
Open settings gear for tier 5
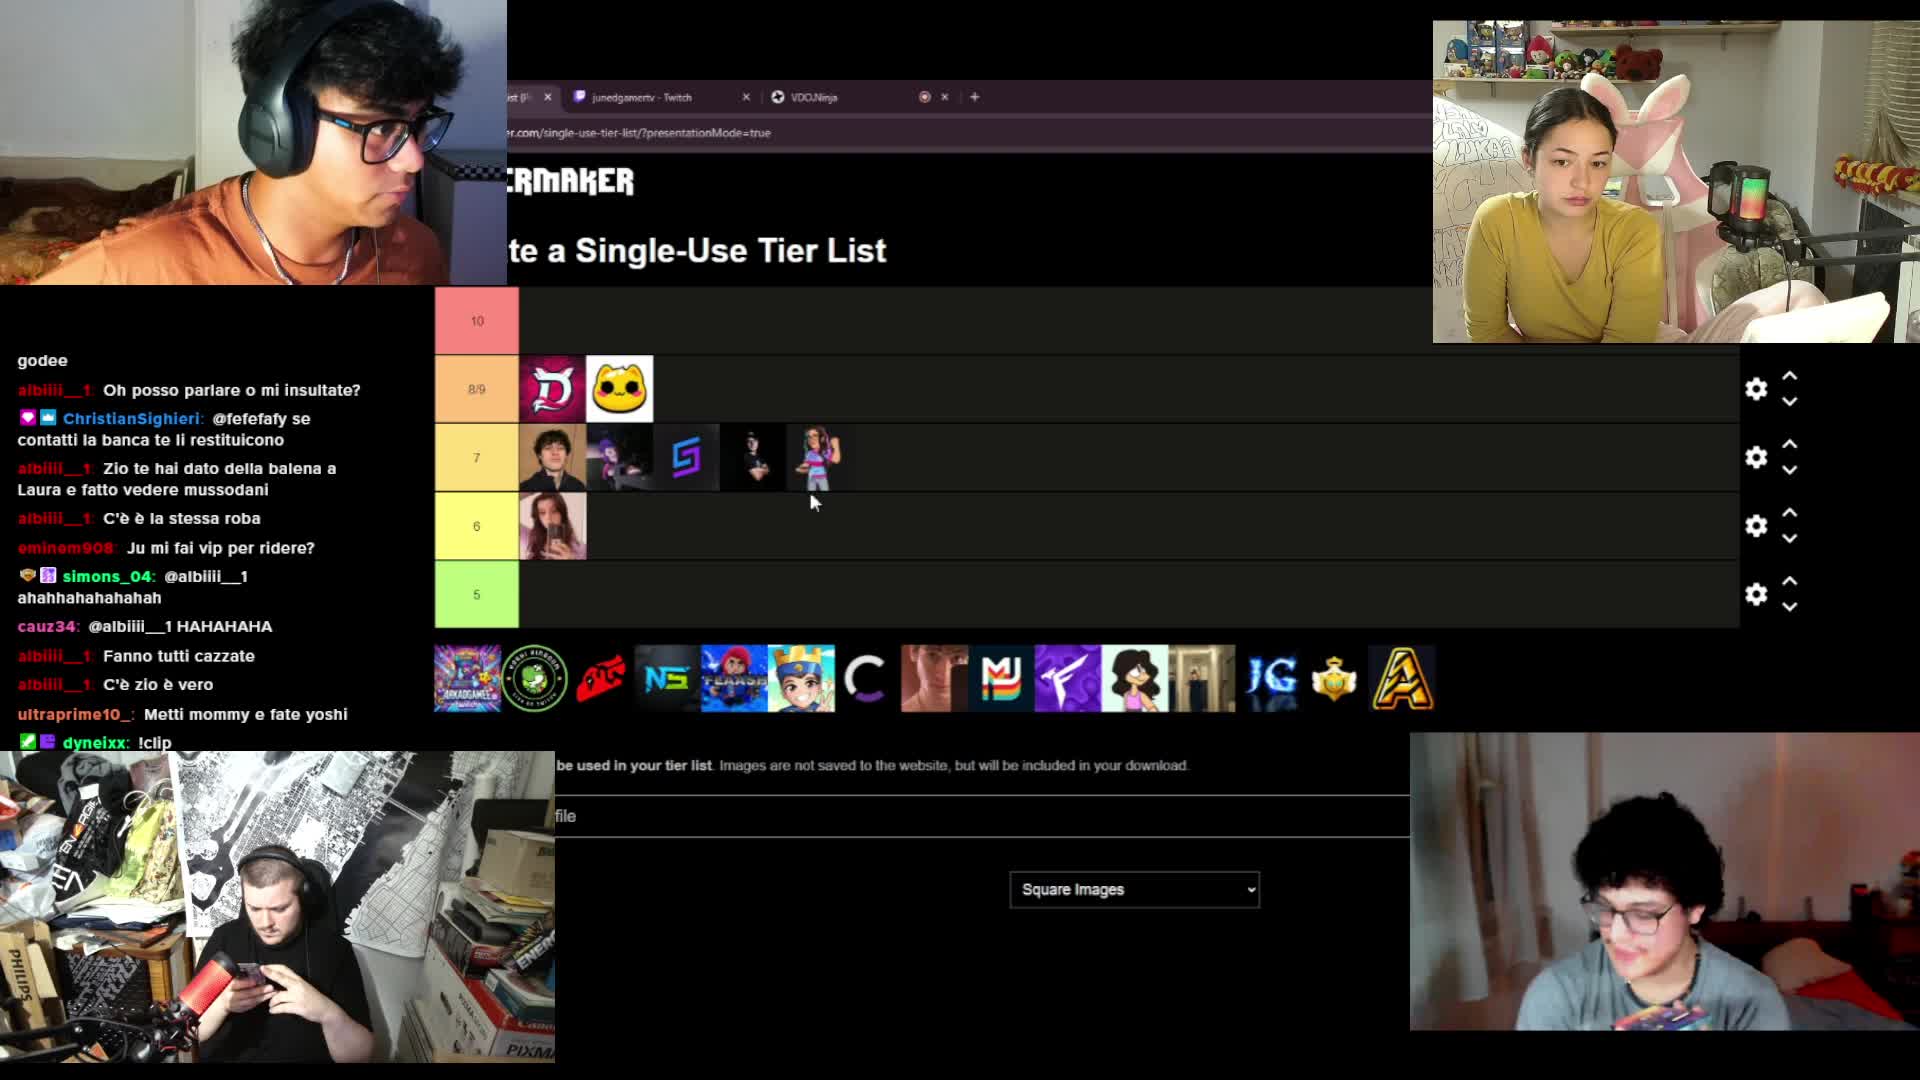pyautogui.click(x=1756, y=594)
